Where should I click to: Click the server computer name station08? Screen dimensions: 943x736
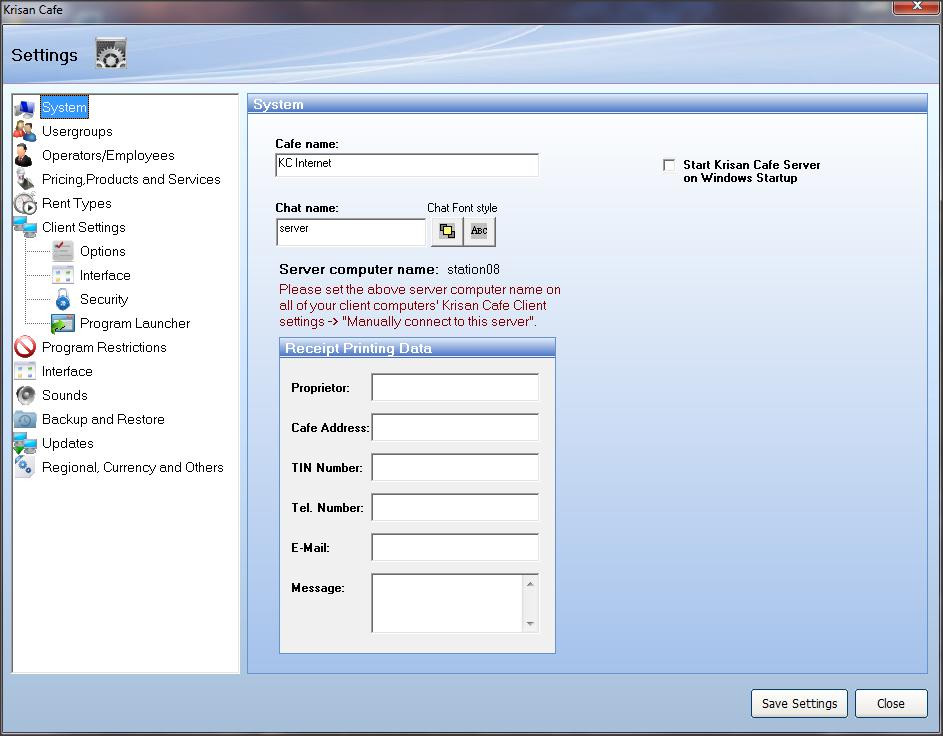(473, 269)
